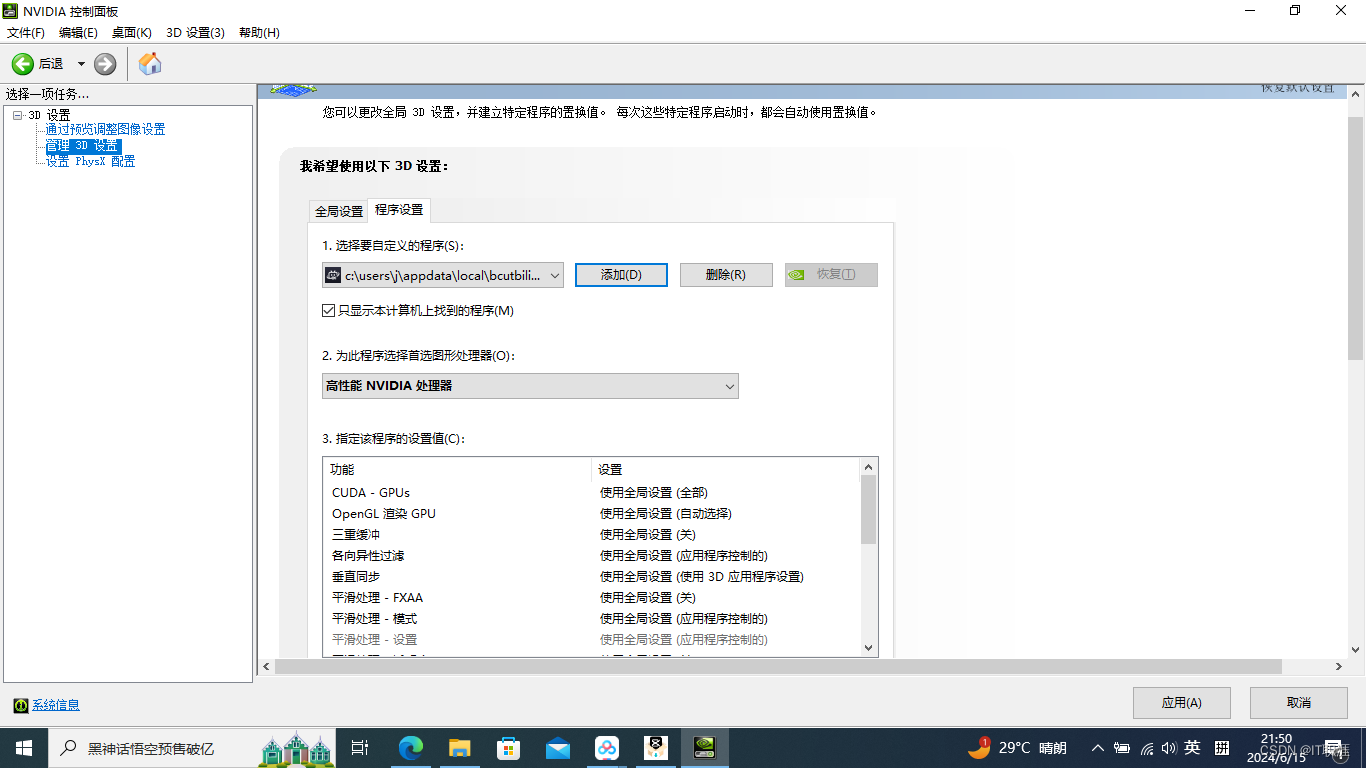
Task: Click the 添加(D) button
Action: coord(621,275)
